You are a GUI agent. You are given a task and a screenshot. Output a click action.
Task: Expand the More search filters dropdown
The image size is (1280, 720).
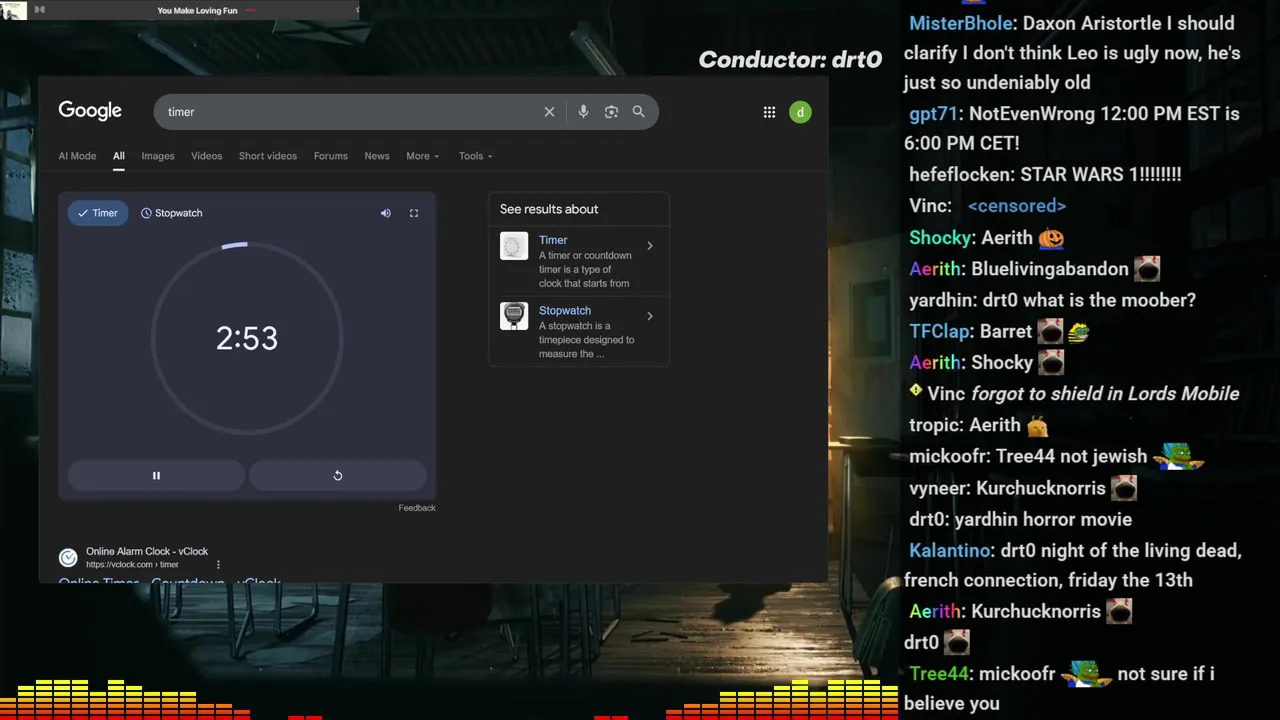point(422,156)
